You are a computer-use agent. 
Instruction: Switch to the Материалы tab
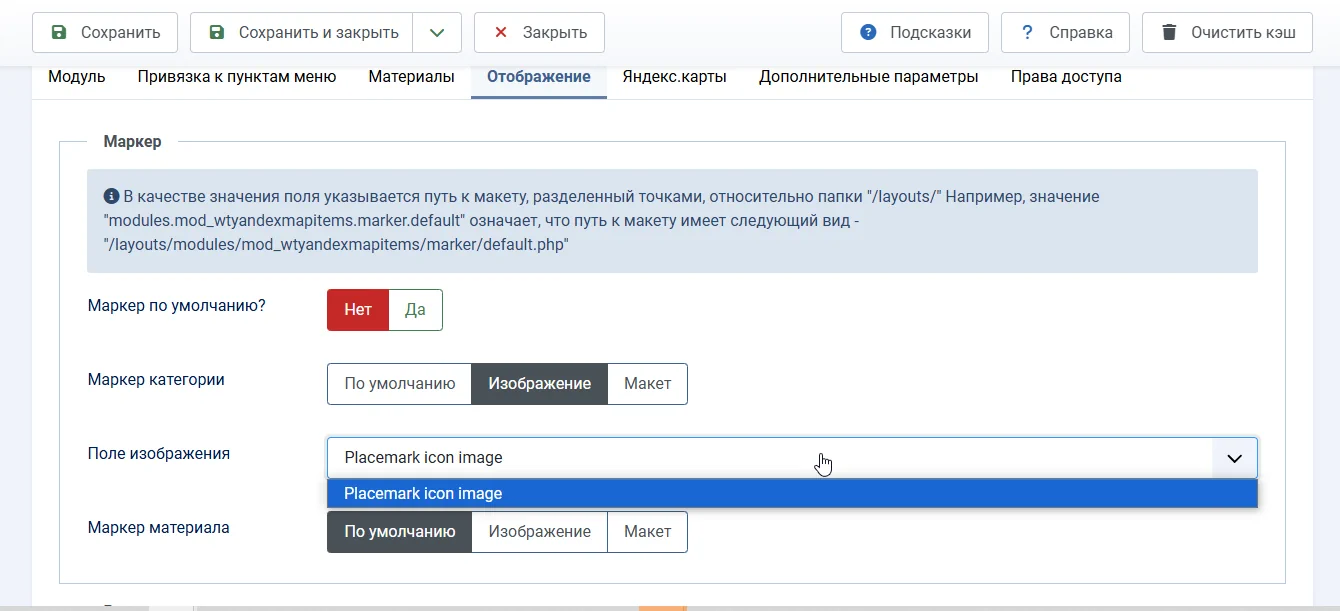coord(411,77)
